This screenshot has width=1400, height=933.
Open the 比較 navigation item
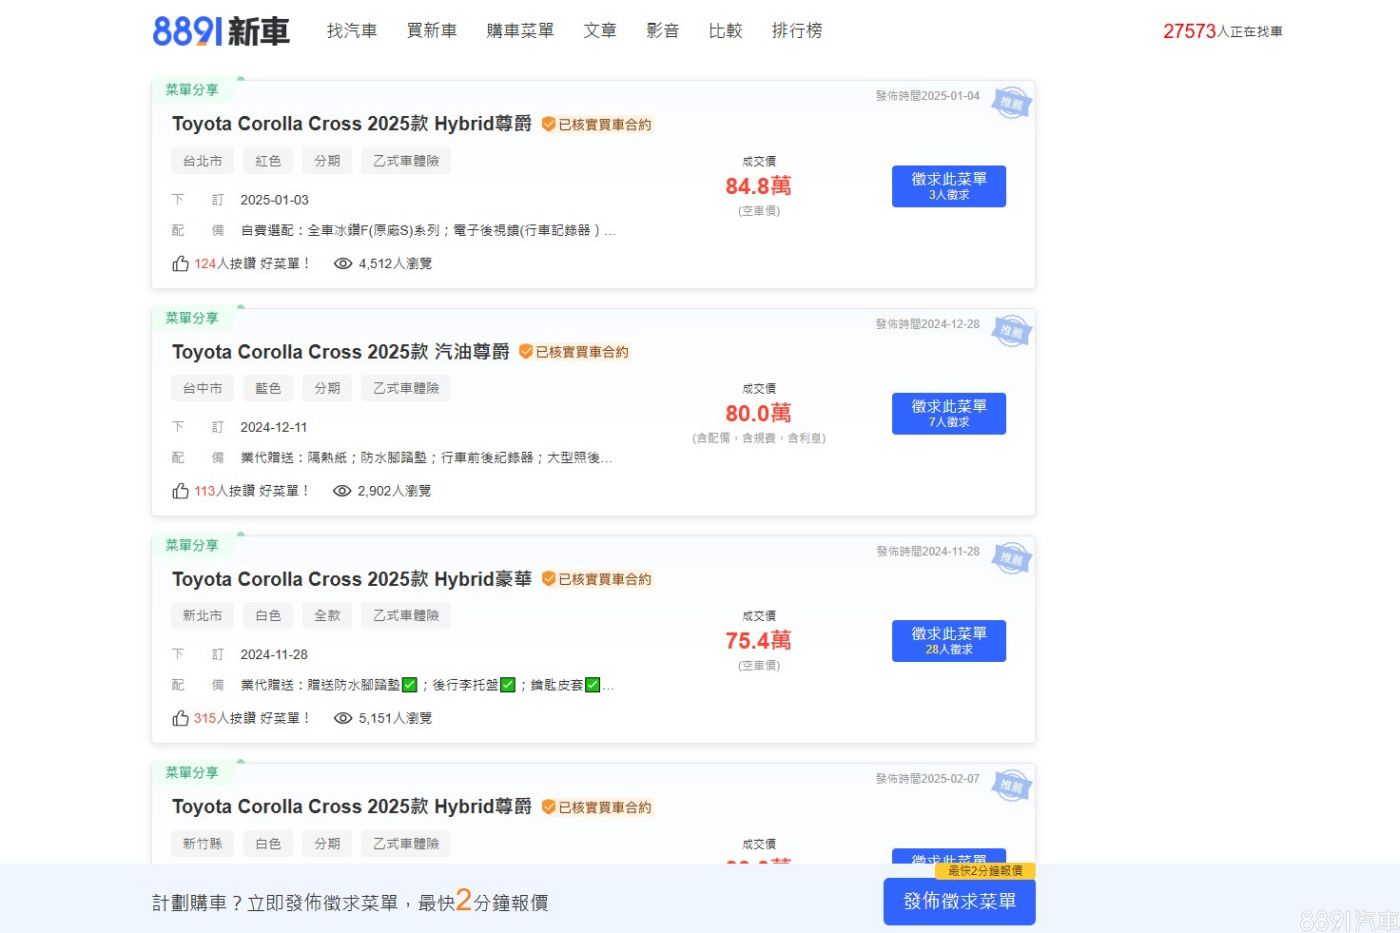(x=725, y=31)
